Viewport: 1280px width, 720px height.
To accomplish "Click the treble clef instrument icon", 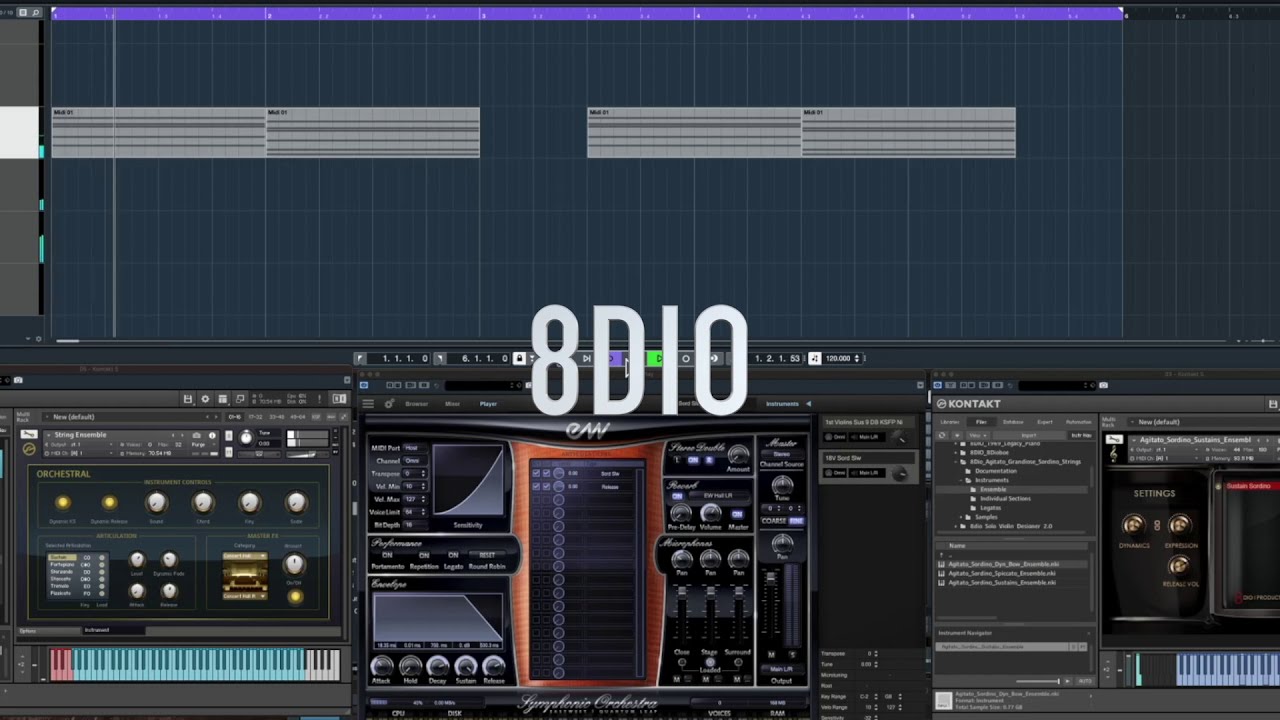I will click(x=1114, y=454).
